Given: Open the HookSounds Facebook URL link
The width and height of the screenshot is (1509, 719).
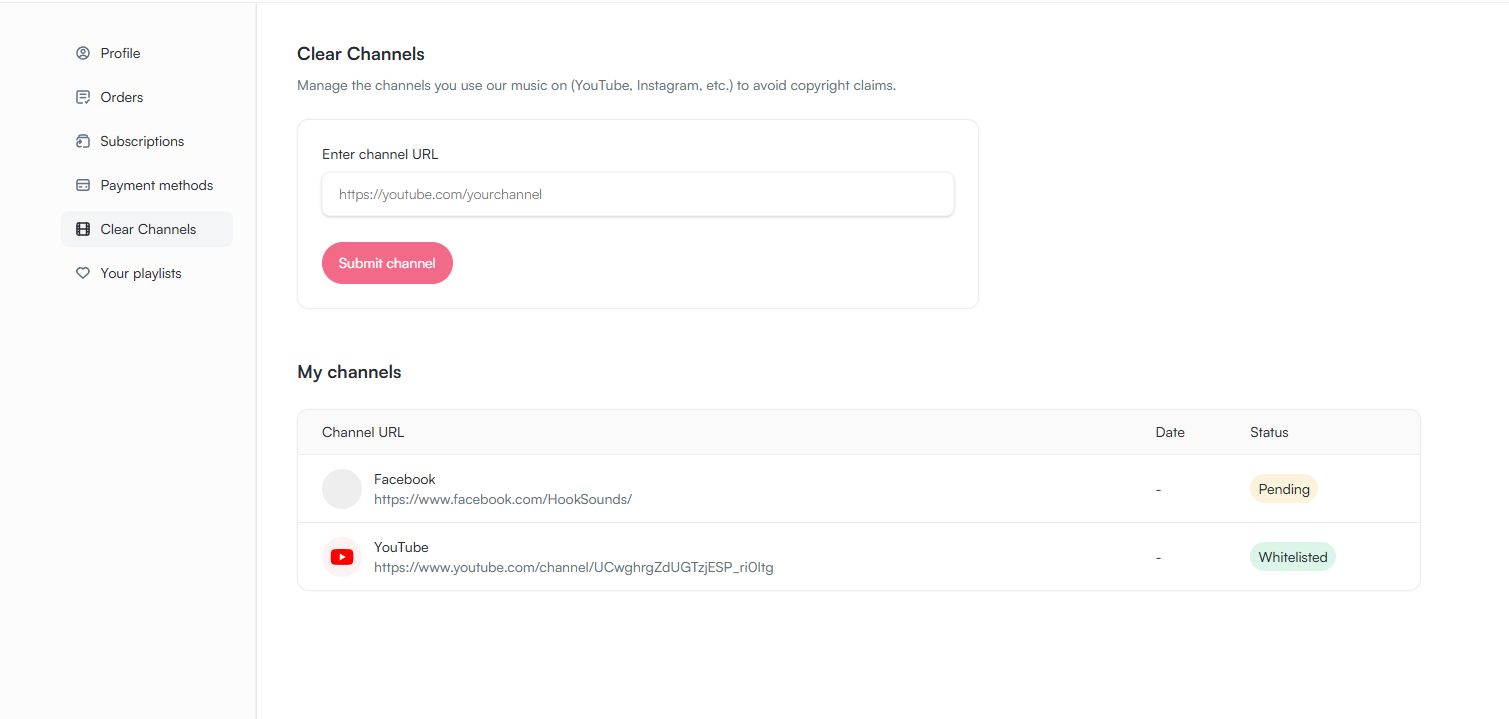Looking at the screenshot, I should point(503,499).
